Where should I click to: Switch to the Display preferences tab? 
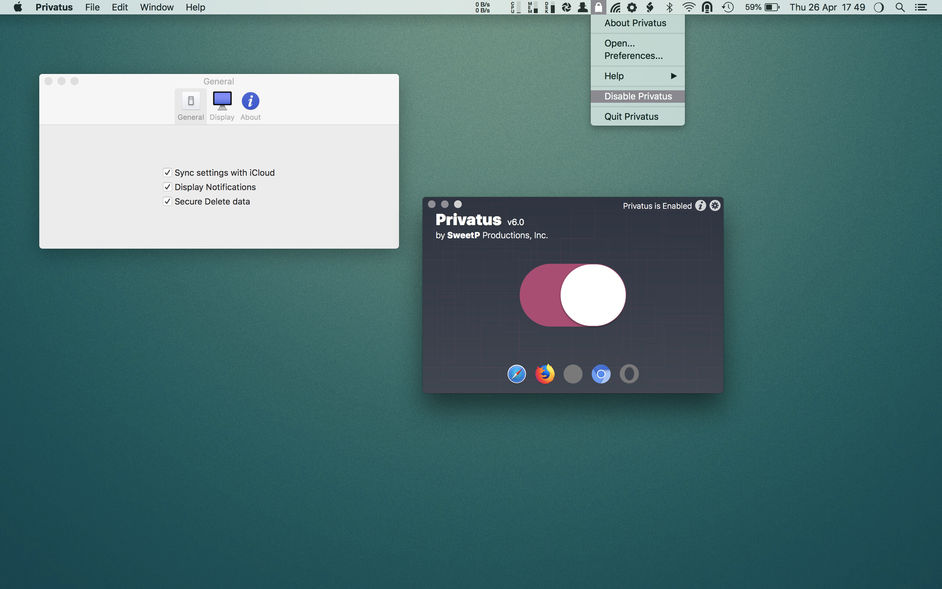[x=222, y=106]
